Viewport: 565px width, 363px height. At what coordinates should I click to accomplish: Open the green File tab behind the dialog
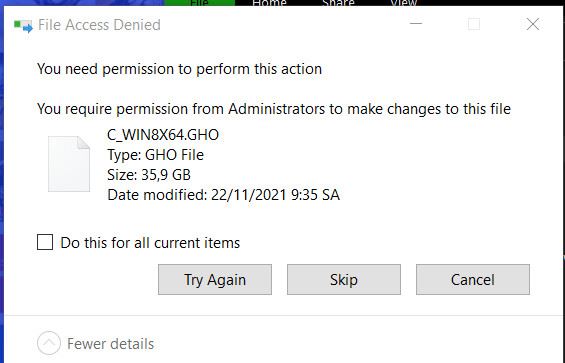tap(199, 3)
